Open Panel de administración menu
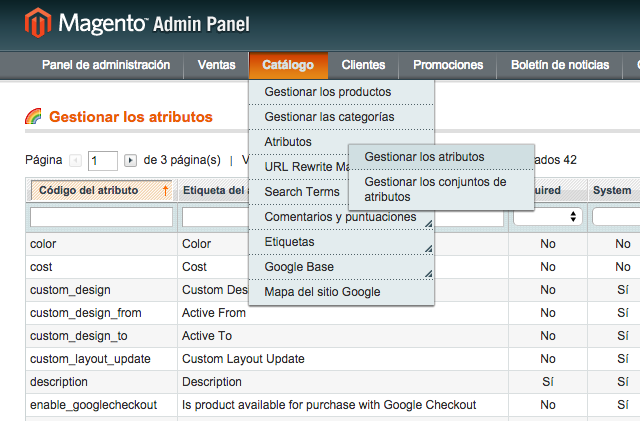This screenshot has height=421, width=640. [106, 65]
